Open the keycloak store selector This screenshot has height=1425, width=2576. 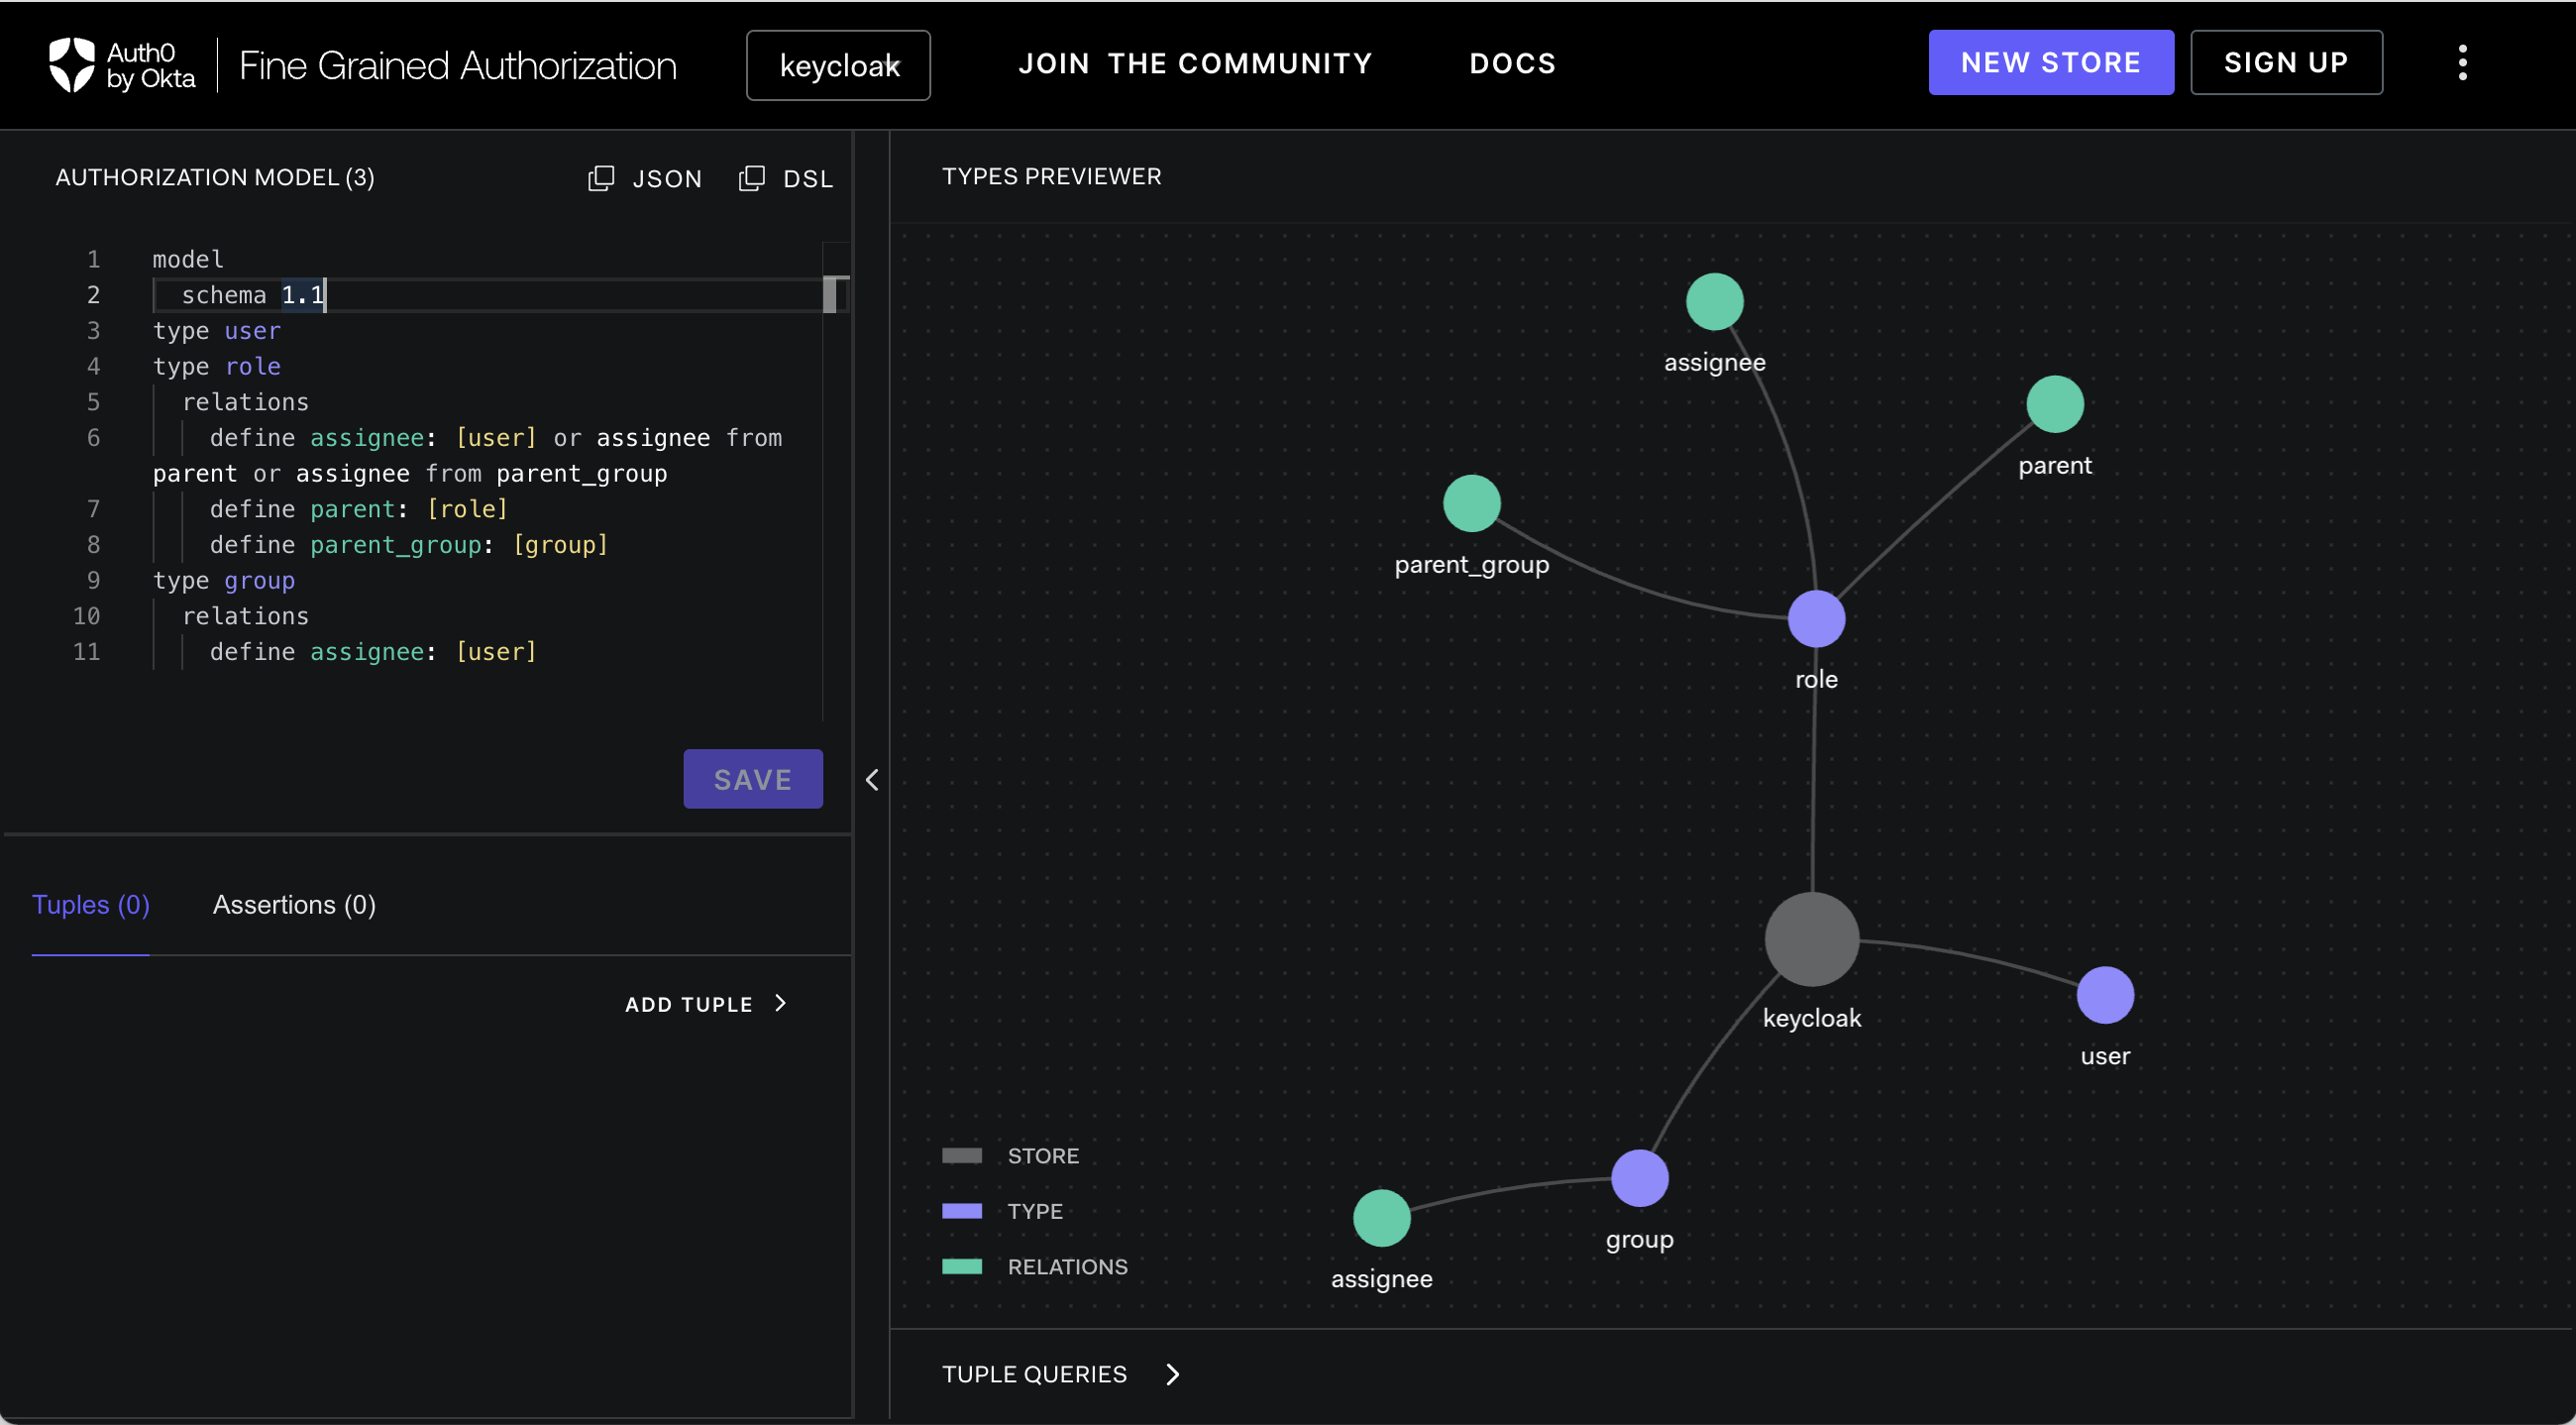pos(838,65)
